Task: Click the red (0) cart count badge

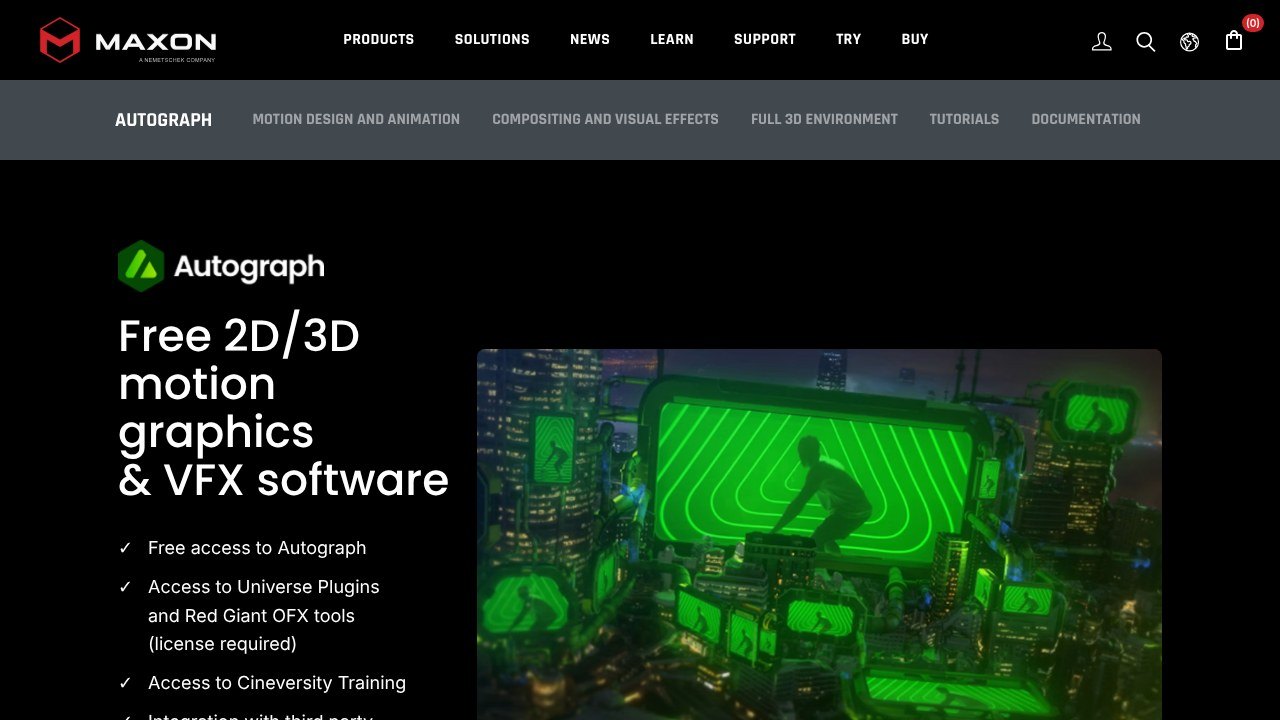Action: pos(1252,23)
